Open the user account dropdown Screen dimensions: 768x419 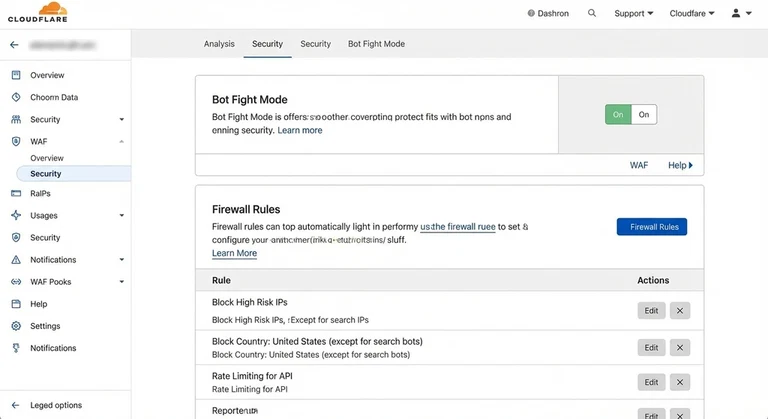click(x=741, y=14)
